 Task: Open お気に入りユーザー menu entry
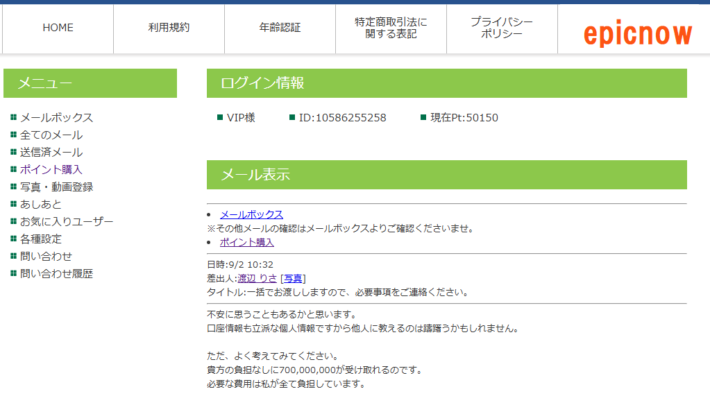tap(67, 221)
